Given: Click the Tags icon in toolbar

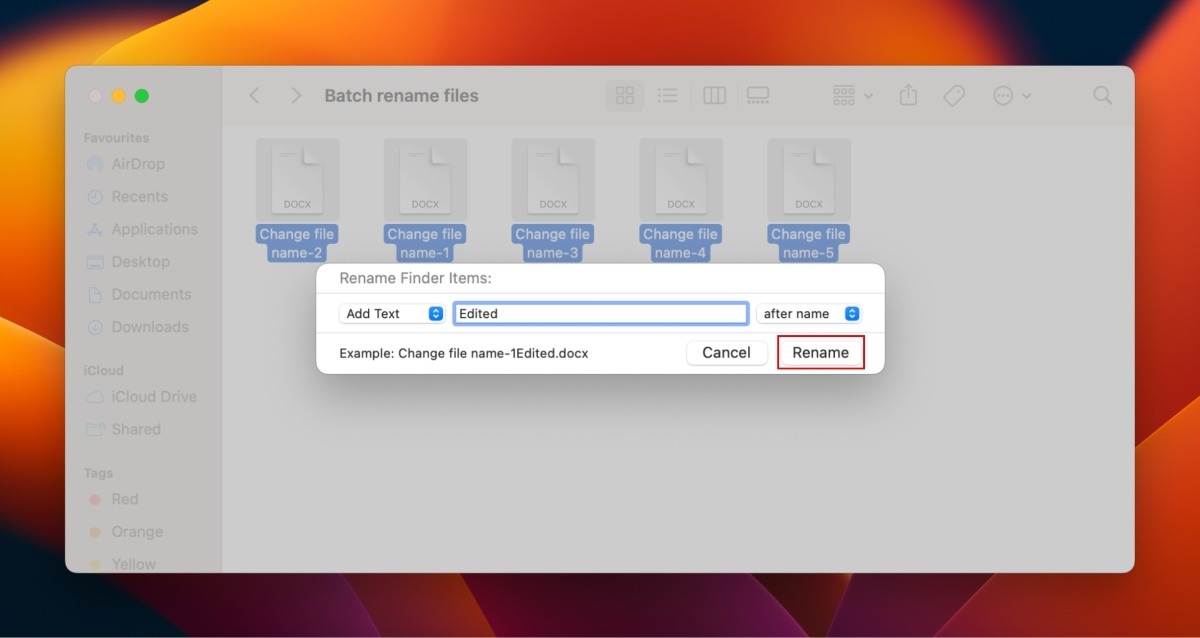Looking at the screenshot, I should tap(954, 95).
